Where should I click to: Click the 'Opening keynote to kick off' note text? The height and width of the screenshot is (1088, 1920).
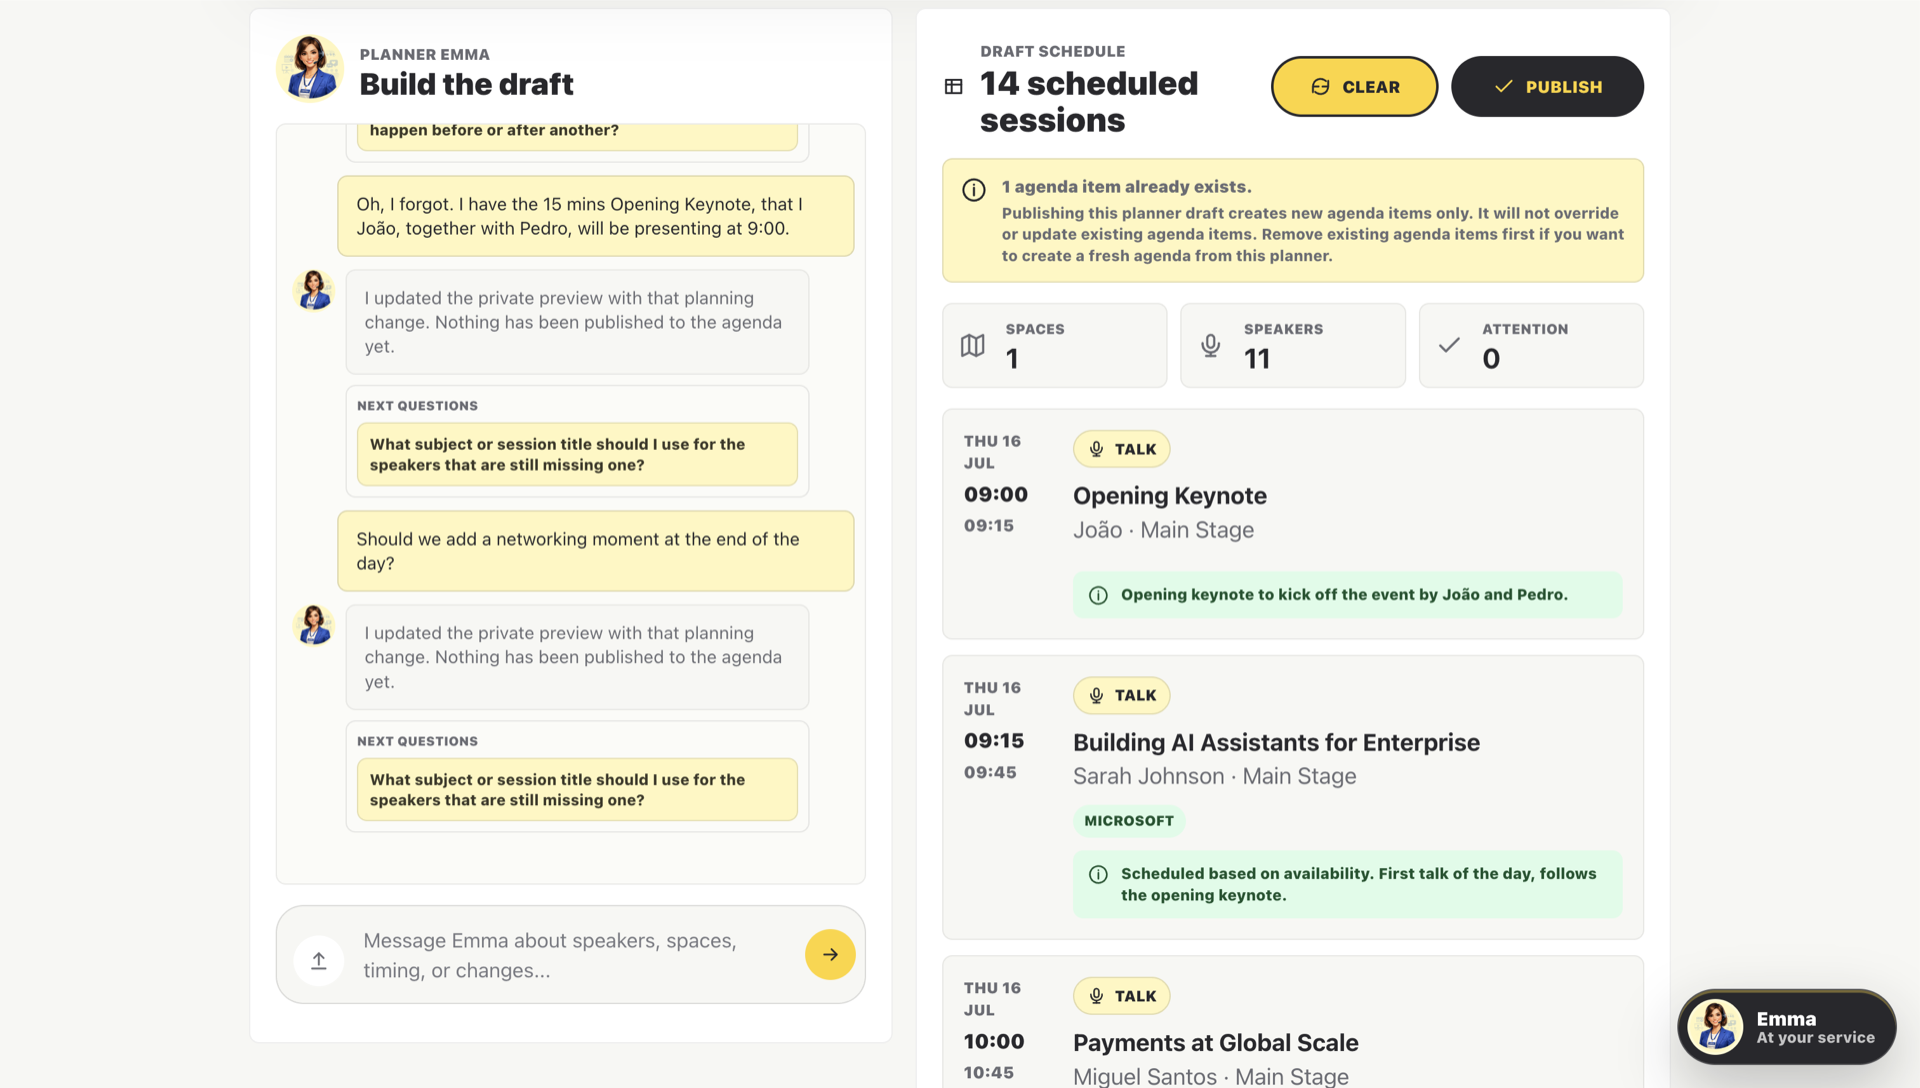(1344, 595)
